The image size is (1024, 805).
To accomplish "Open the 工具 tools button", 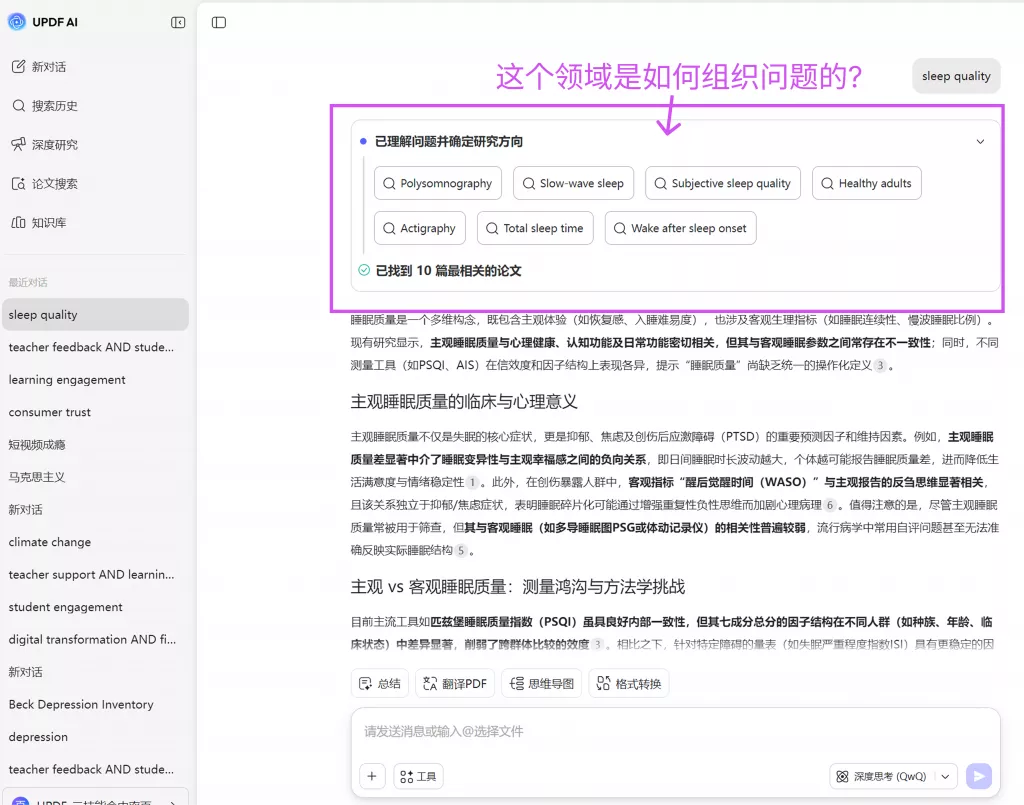I will pyautogui.click(x=418, y=775).
